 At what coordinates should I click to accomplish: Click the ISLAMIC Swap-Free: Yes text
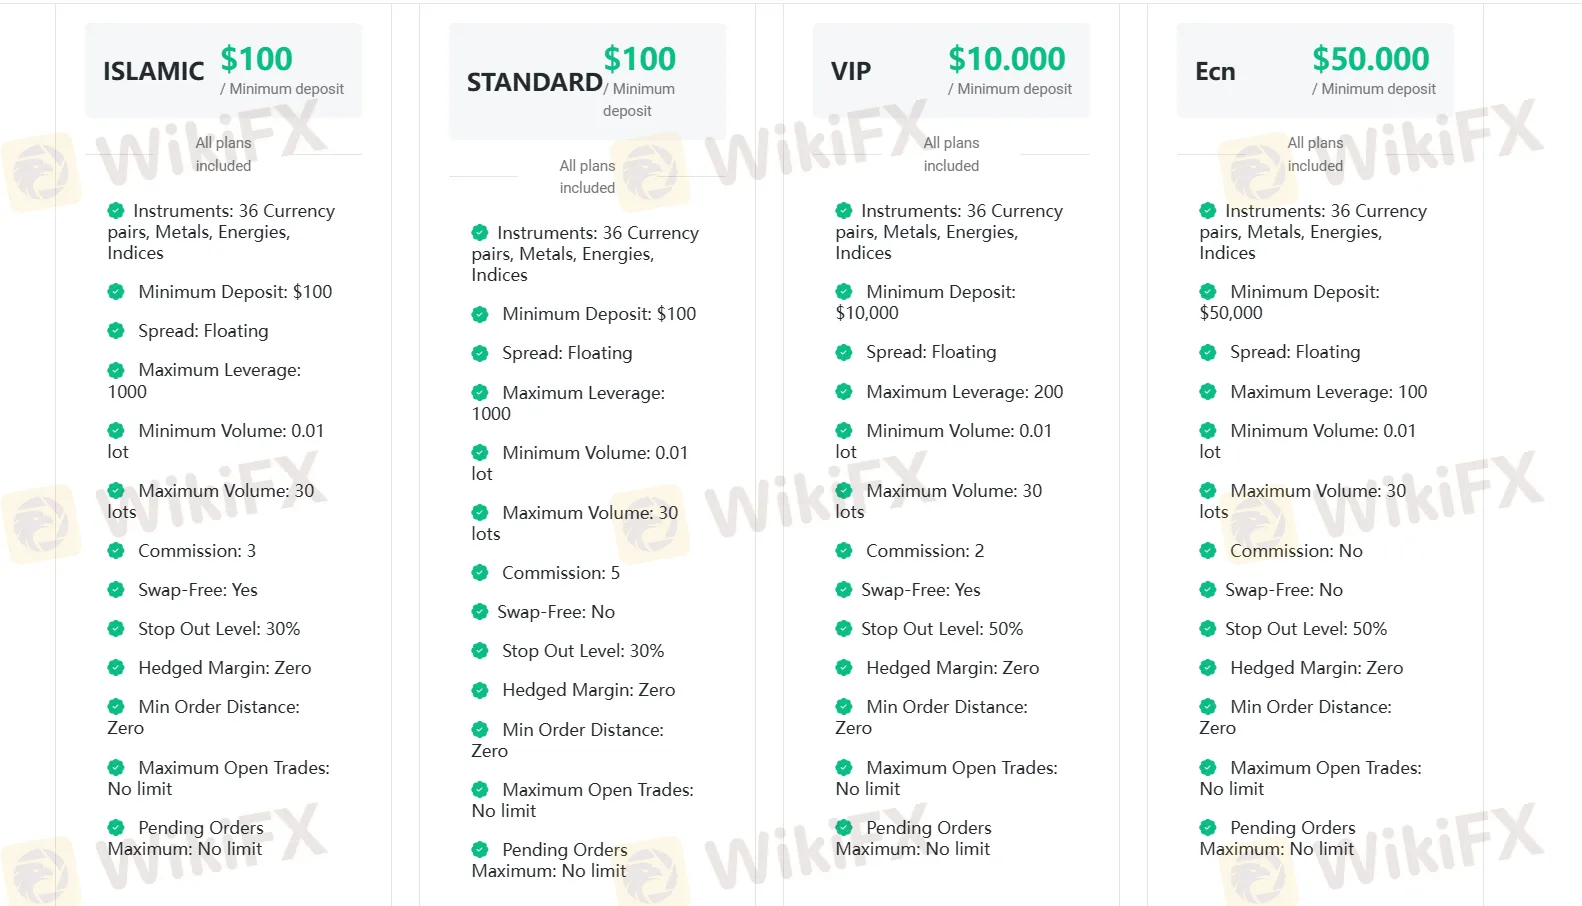[198, 590]
